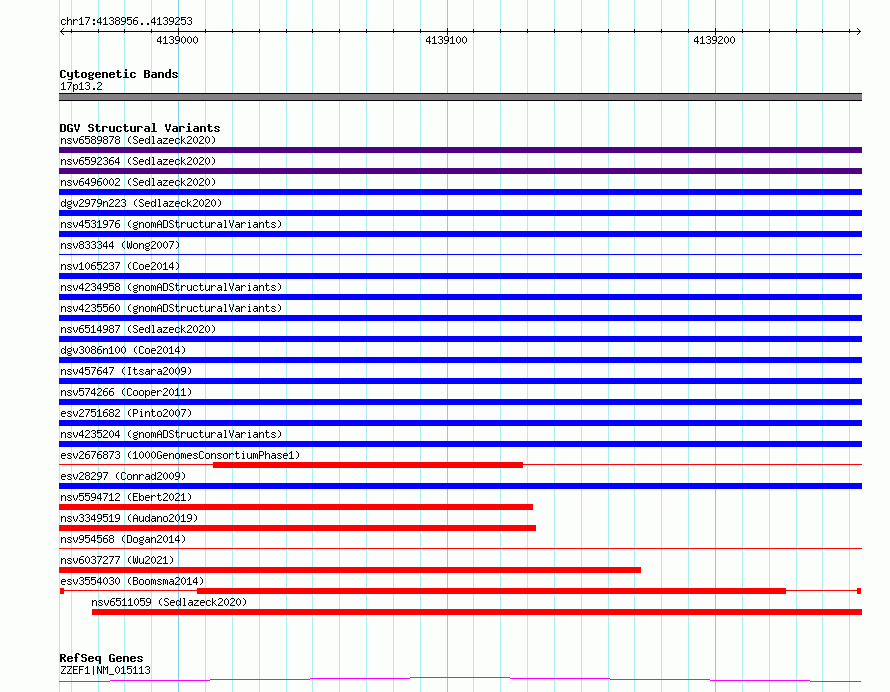Click nsv574266 (Cooper2011) label

coord(126,392)
